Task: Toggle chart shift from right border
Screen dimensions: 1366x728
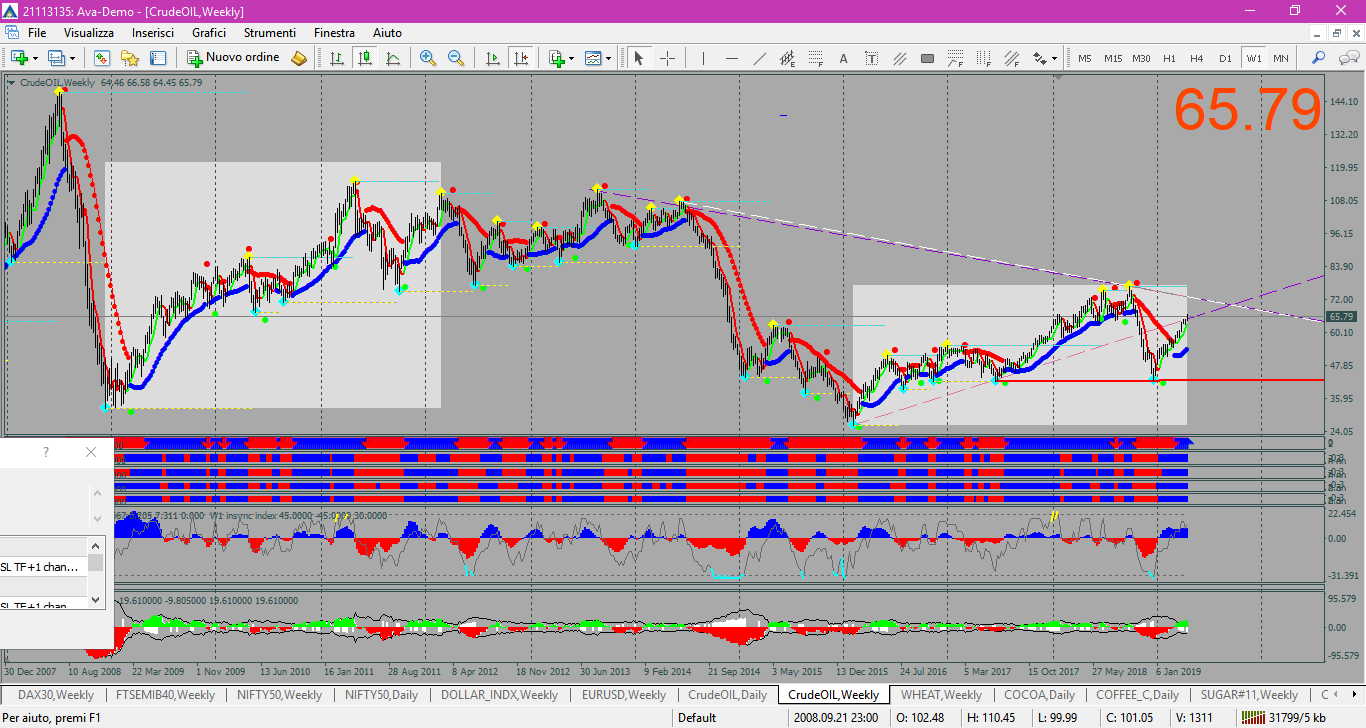Action: (x=520, y=58)
